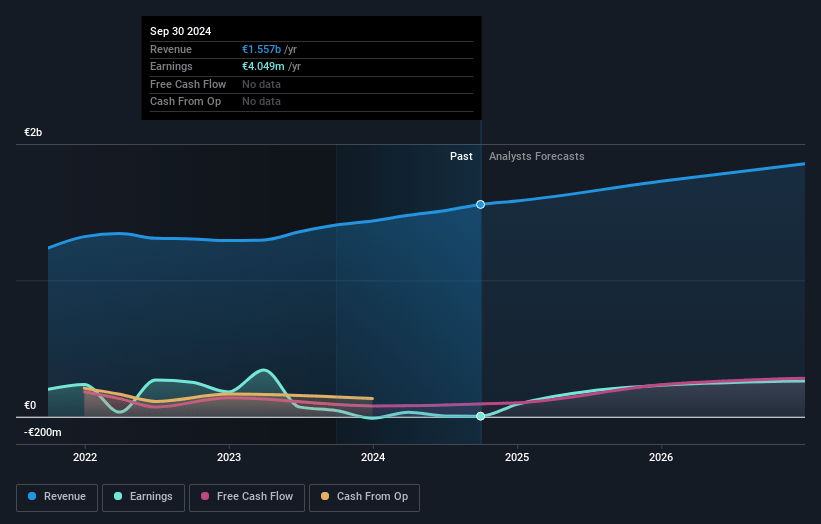
Task: Click the 2026 x-axis label
Action: [661, 457]
